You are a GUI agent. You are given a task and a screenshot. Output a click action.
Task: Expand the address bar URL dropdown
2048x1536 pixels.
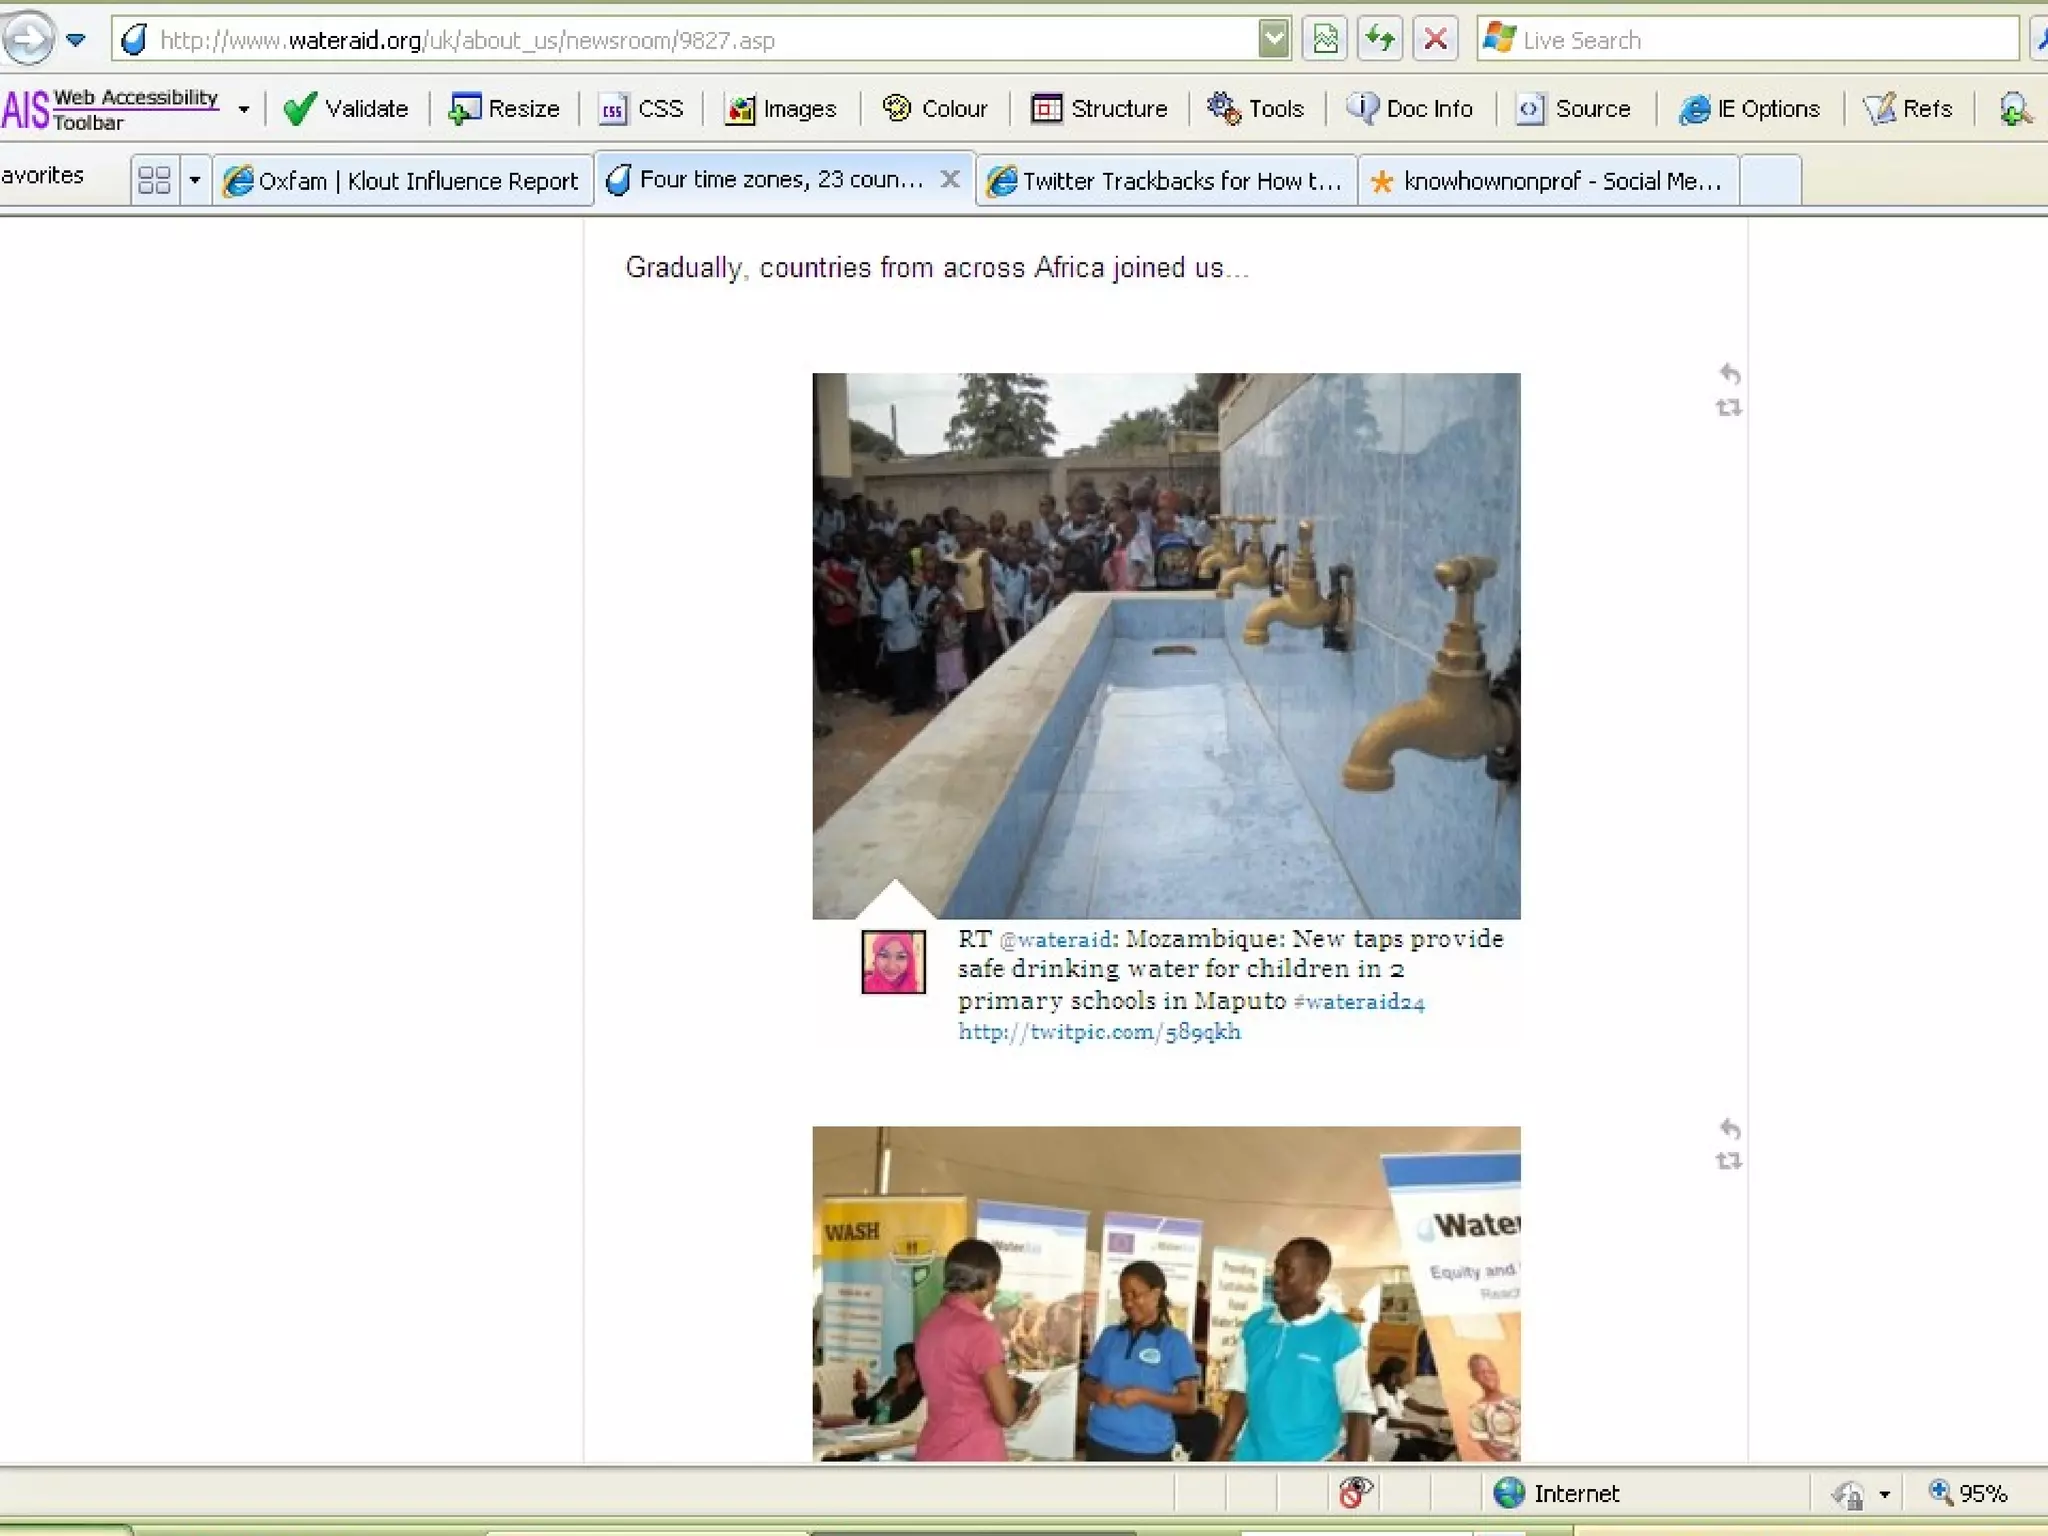[x=1273, y=39]
